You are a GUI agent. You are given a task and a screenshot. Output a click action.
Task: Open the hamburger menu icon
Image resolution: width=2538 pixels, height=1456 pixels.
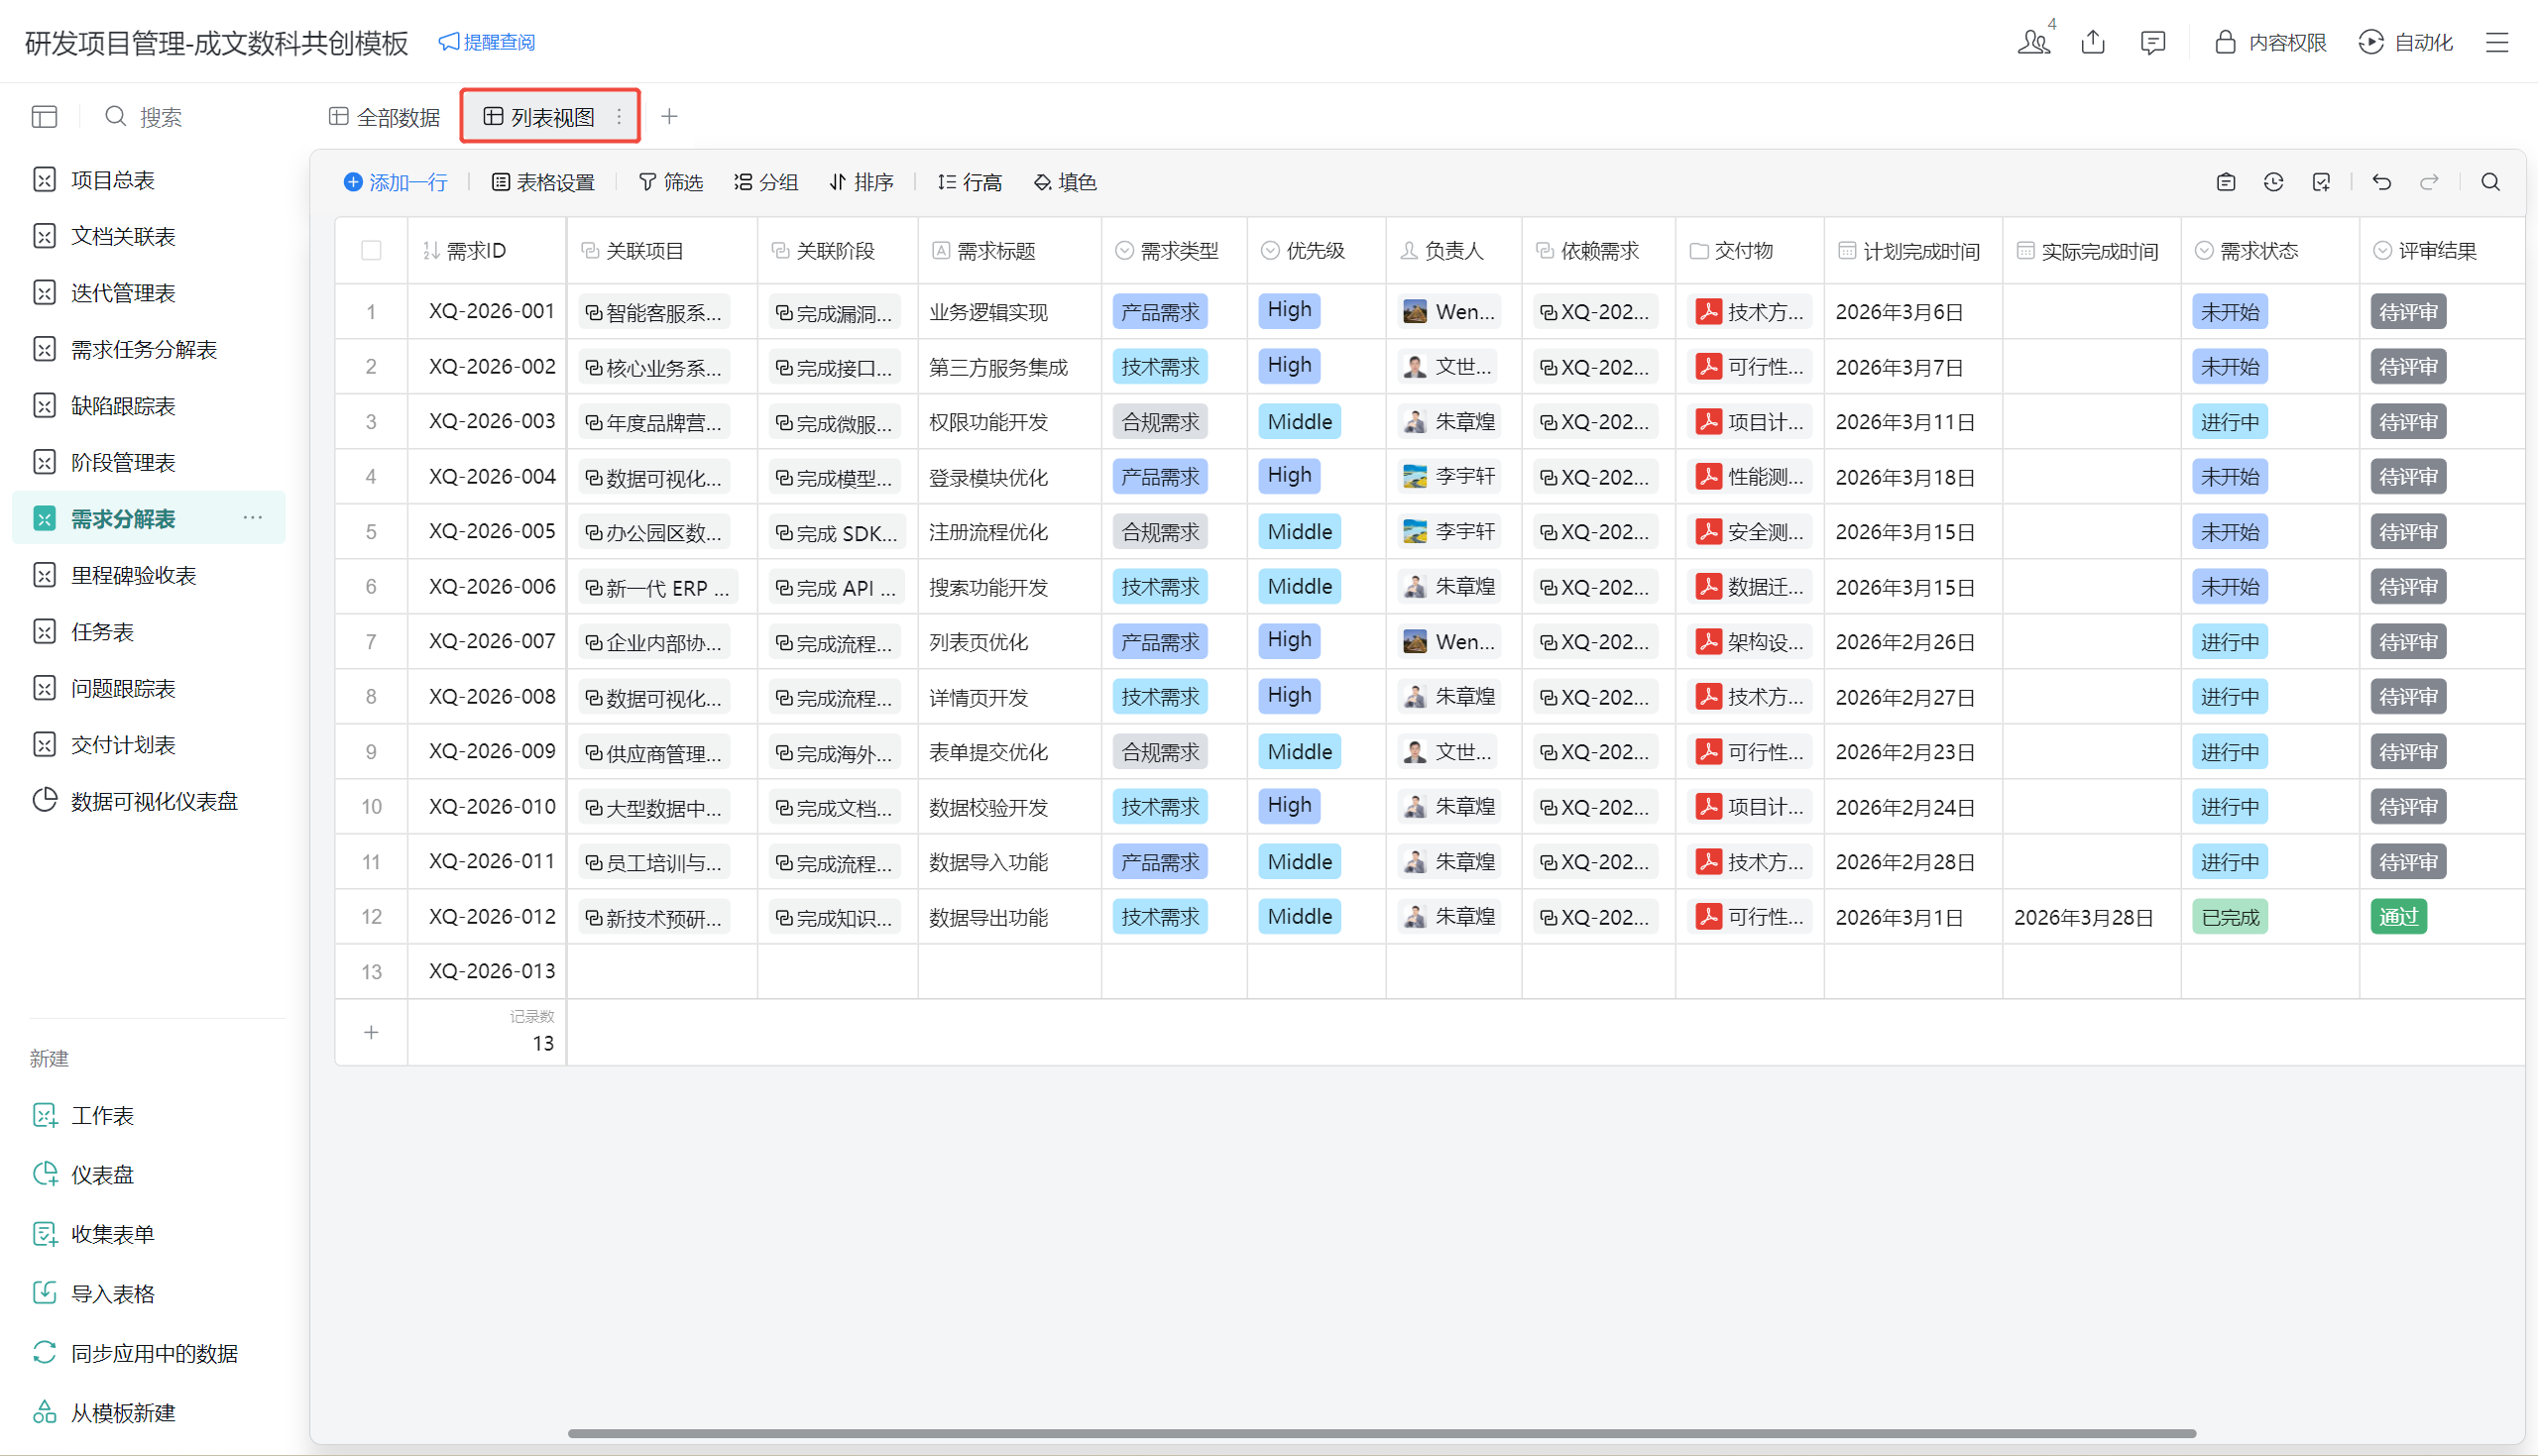point(2497,42)
